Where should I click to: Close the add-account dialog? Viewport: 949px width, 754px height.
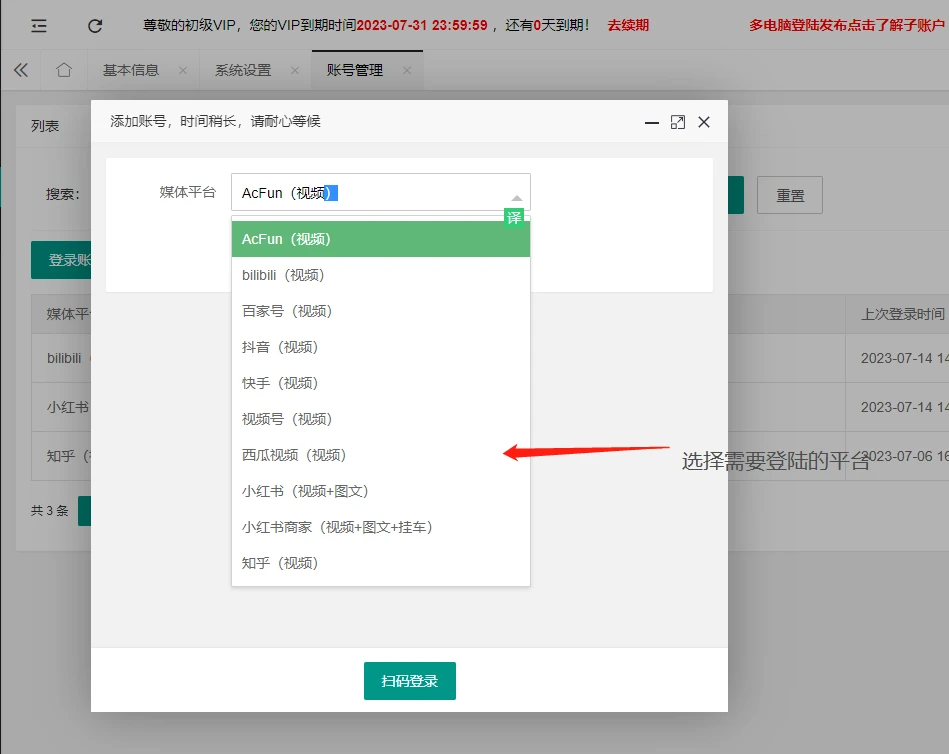click(x=704, y=122)
